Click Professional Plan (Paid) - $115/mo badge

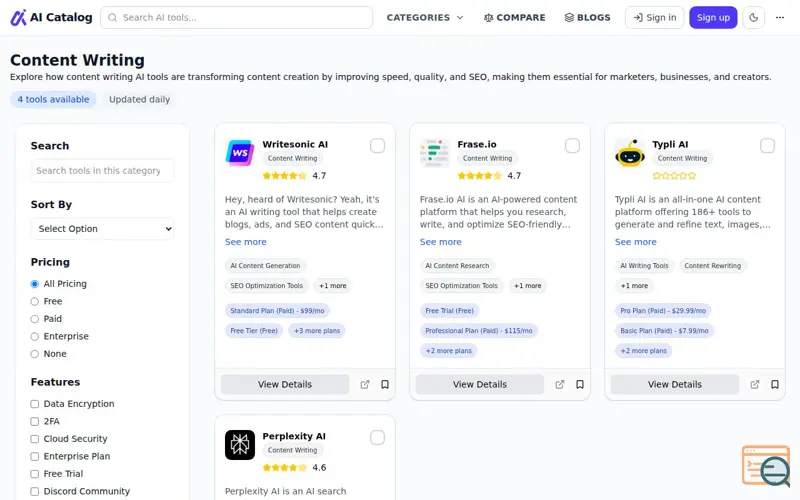tap(479, 331)
